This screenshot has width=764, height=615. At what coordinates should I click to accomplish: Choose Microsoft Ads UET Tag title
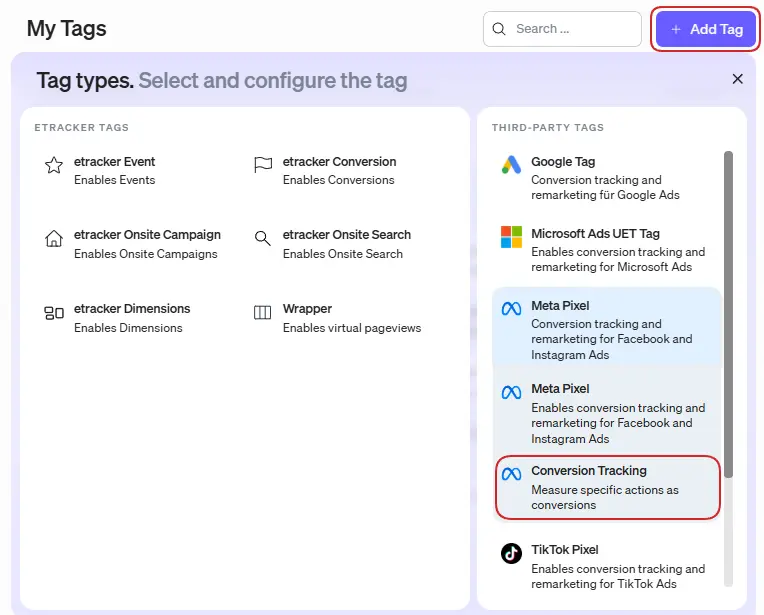coord(595,234)
